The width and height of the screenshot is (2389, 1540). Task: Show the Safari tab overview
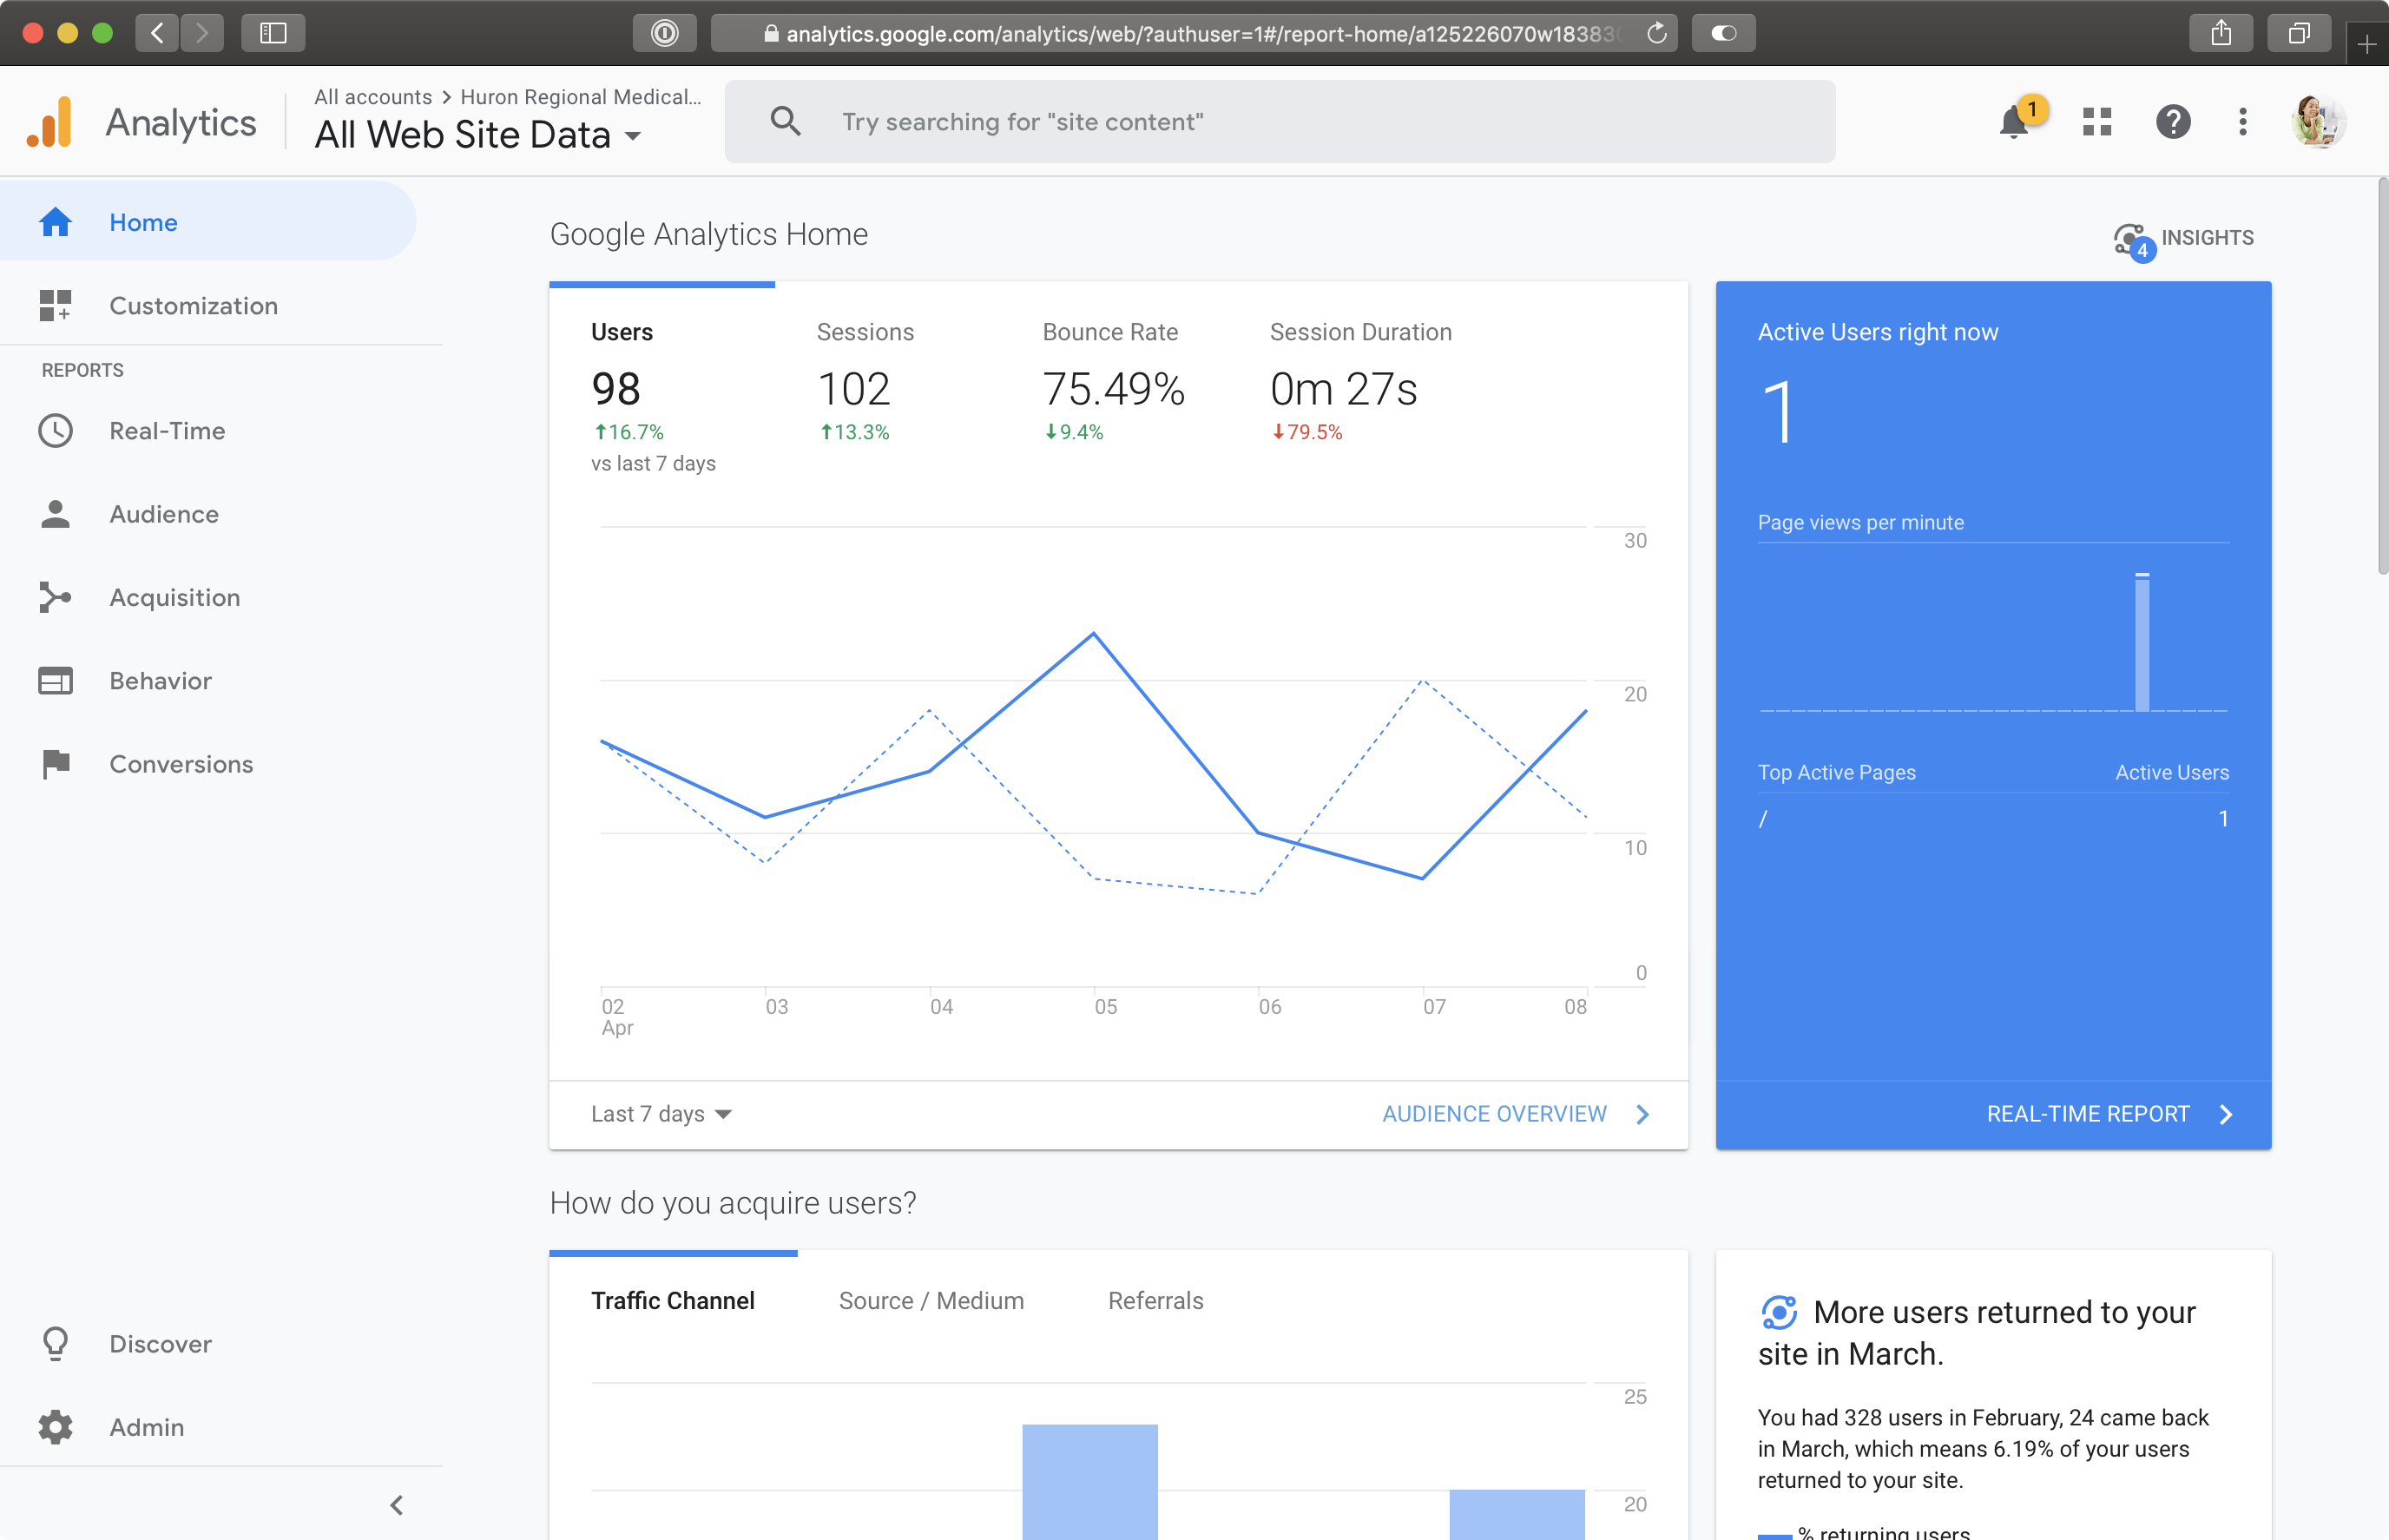coord(2299,33)
